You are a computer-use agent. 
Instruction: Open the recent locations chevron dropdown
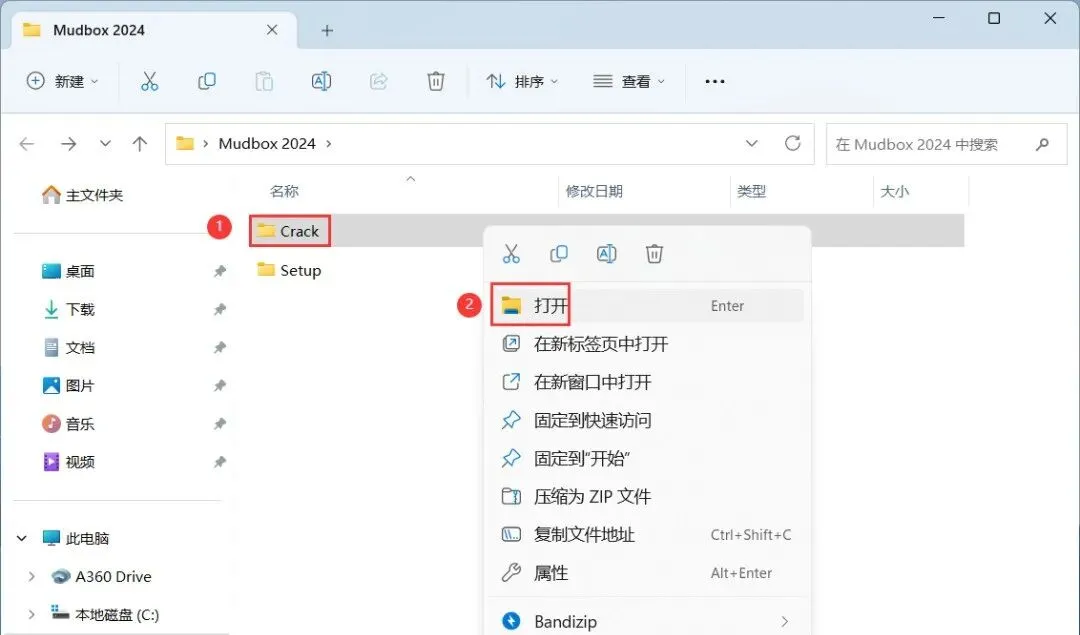point(105,144)
